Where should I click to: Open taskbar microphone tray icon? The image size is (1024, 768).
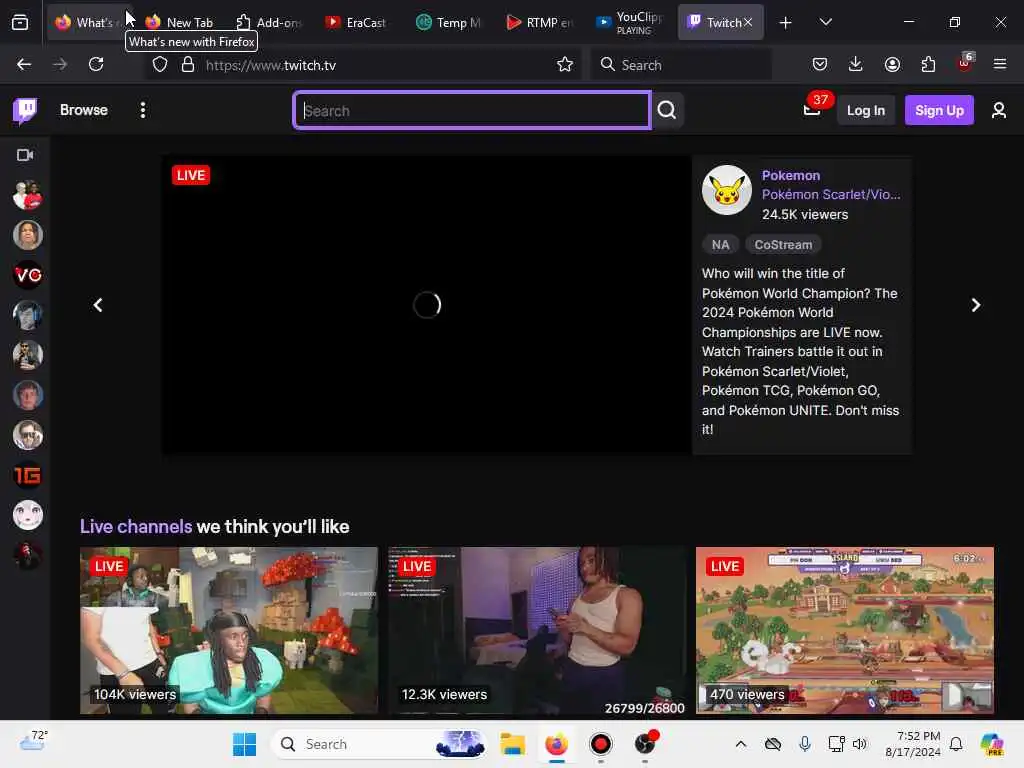pos(805,744)
